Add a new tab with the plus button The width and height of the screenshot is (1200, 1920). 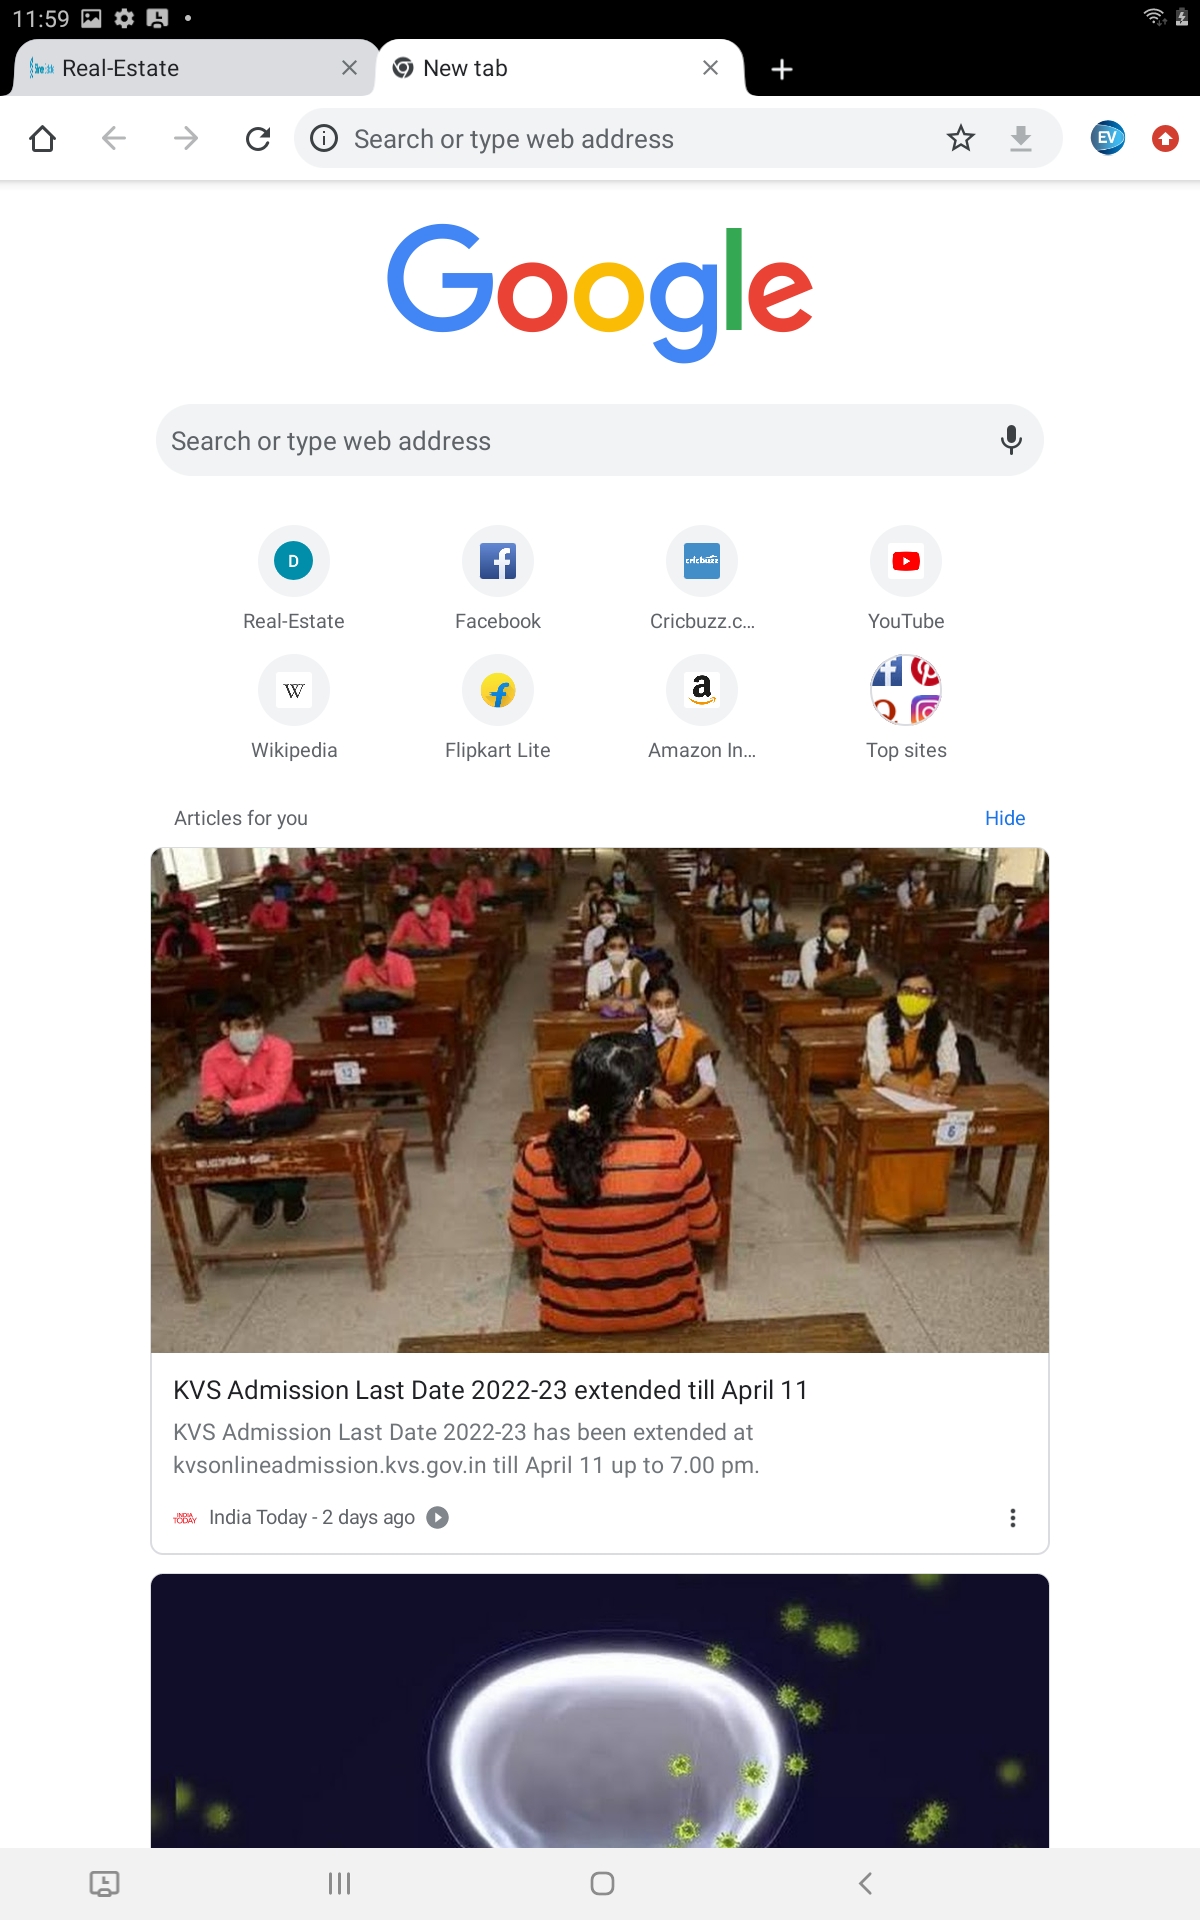pyautogui.click(x=782, y=68)
